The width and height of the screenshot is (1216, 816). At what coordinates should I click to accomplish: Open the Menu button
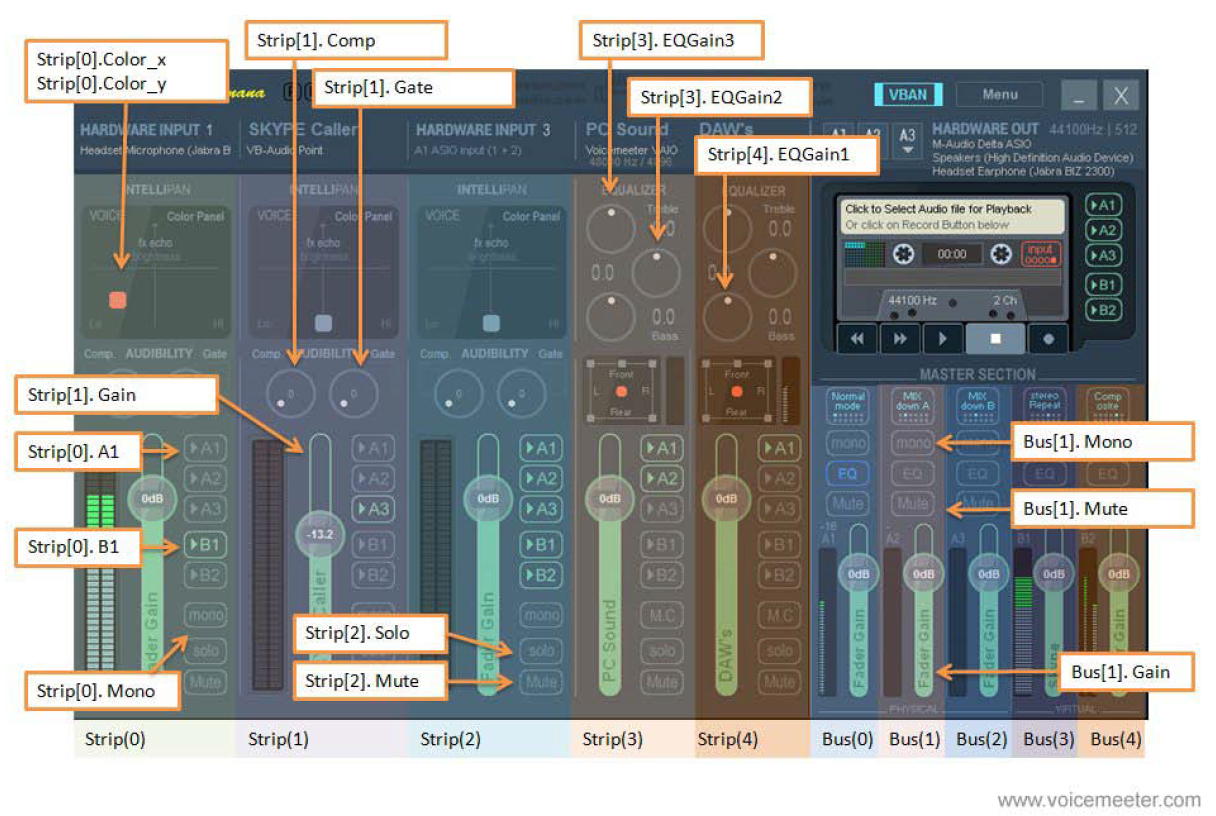pyautogui.click(x=999, y=95)
